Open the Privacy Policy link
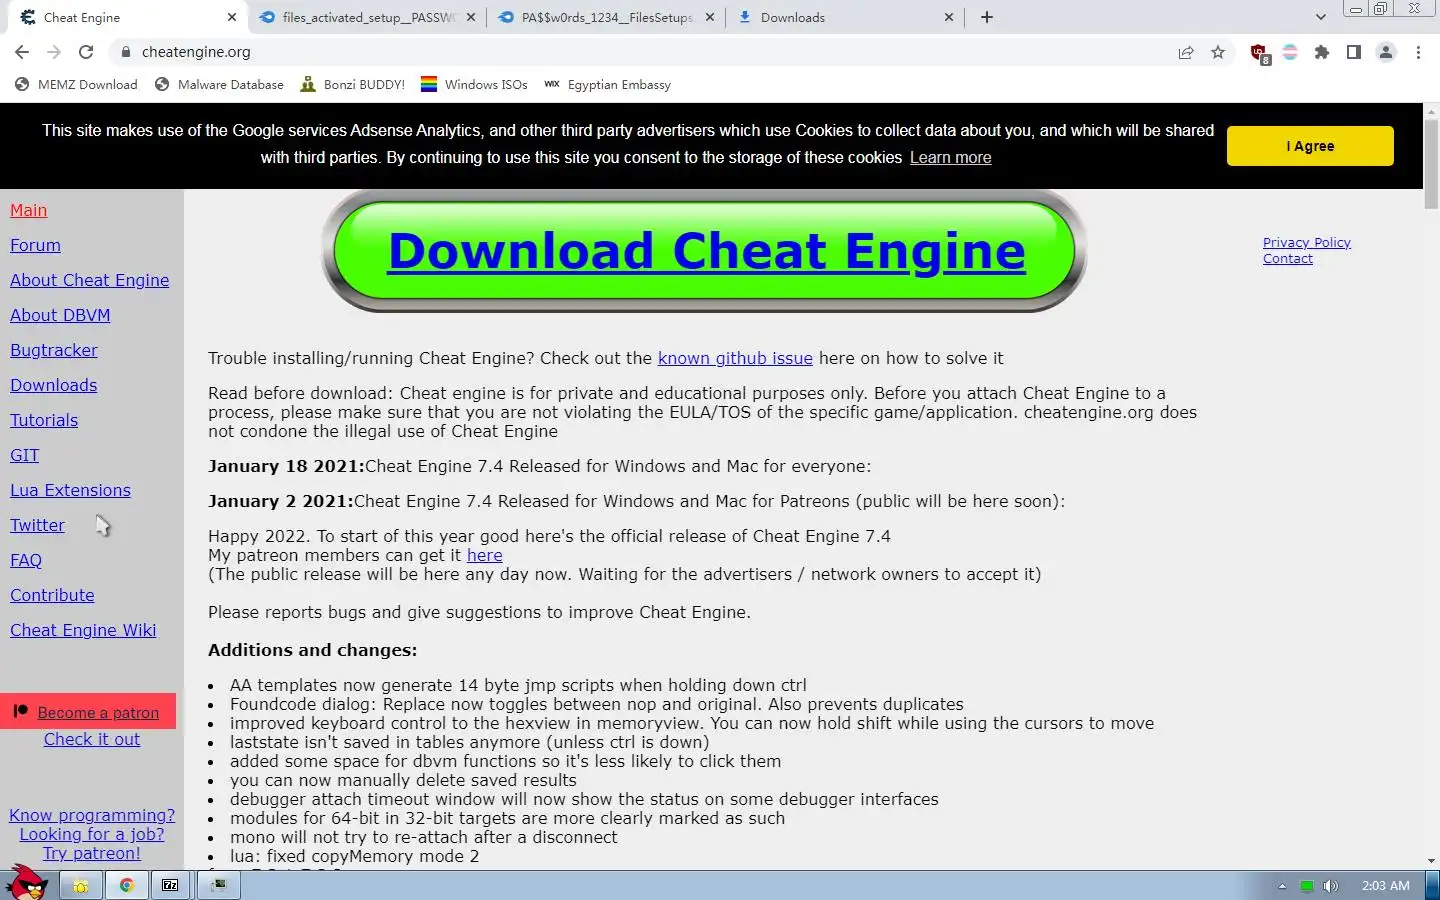The image size is (1440, 900). [x=1306, y=243]
